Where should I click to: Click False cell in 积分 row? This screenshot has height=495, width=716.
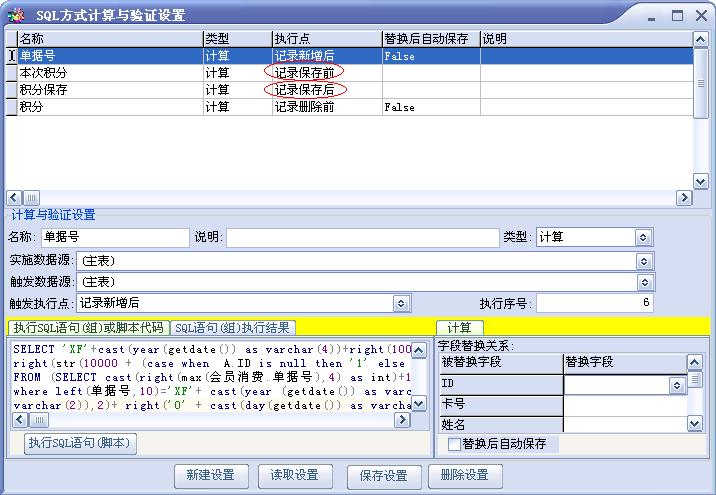[431, 107]
